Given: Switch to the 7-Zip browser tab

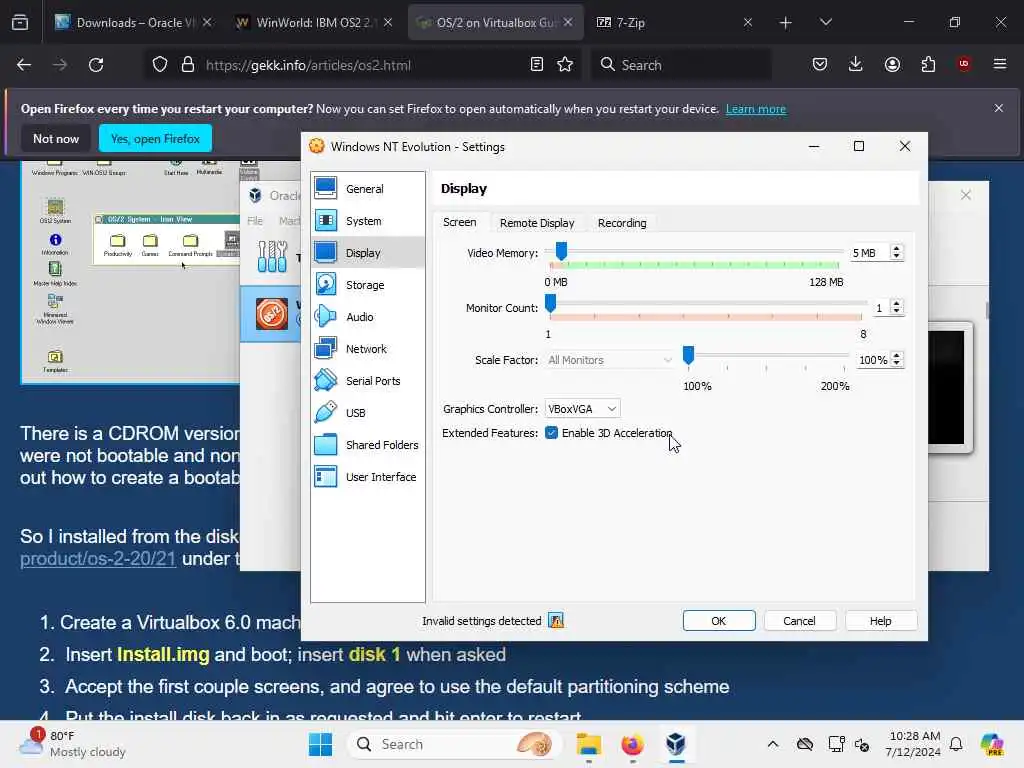Looking at the screenshot, I should (673, 22).
